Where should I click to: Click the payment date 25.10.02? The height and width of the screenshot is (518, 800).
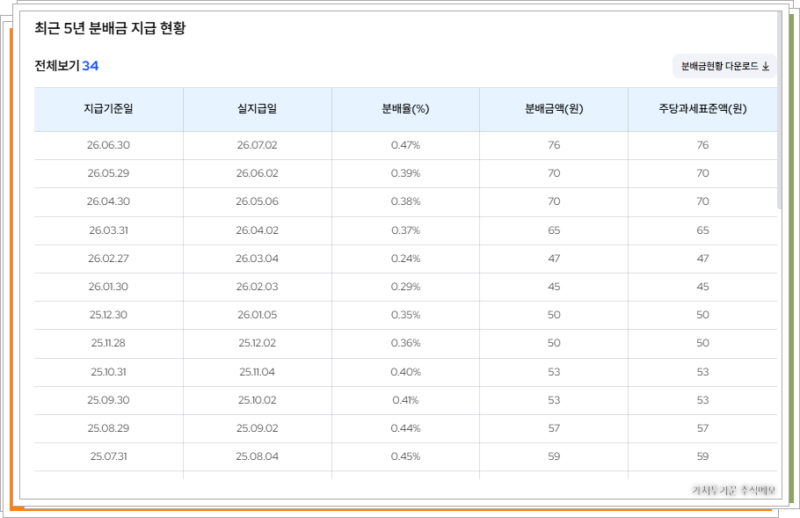point(257,400)
